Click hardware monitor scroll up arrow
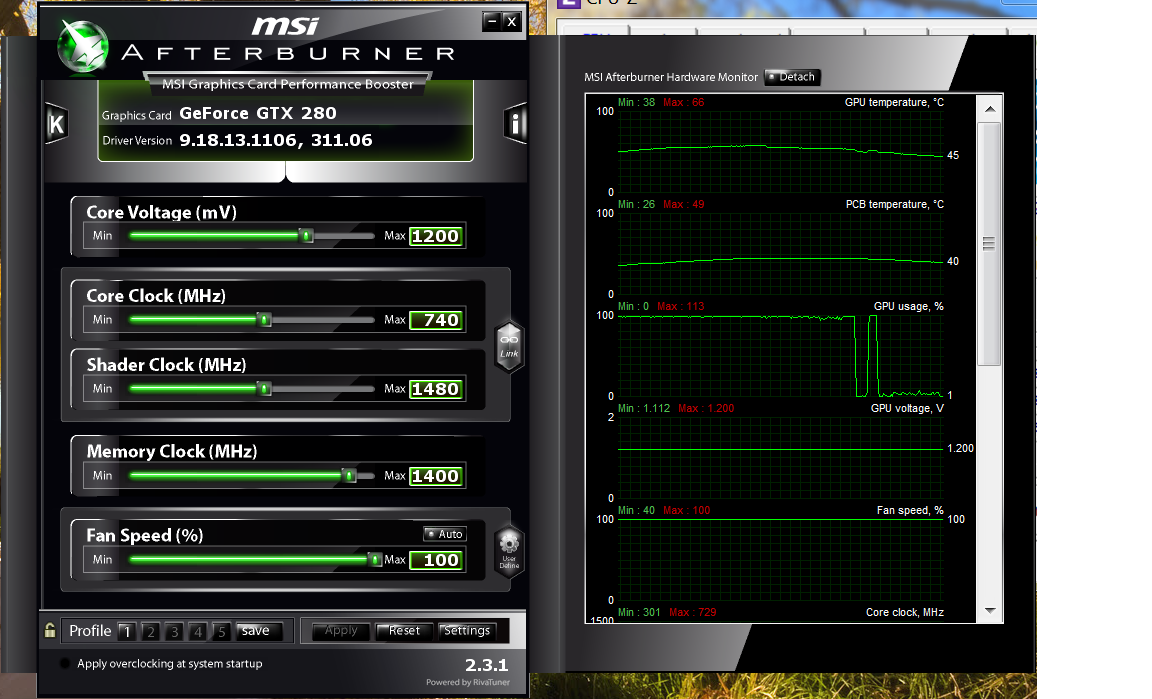 [990, 109]
